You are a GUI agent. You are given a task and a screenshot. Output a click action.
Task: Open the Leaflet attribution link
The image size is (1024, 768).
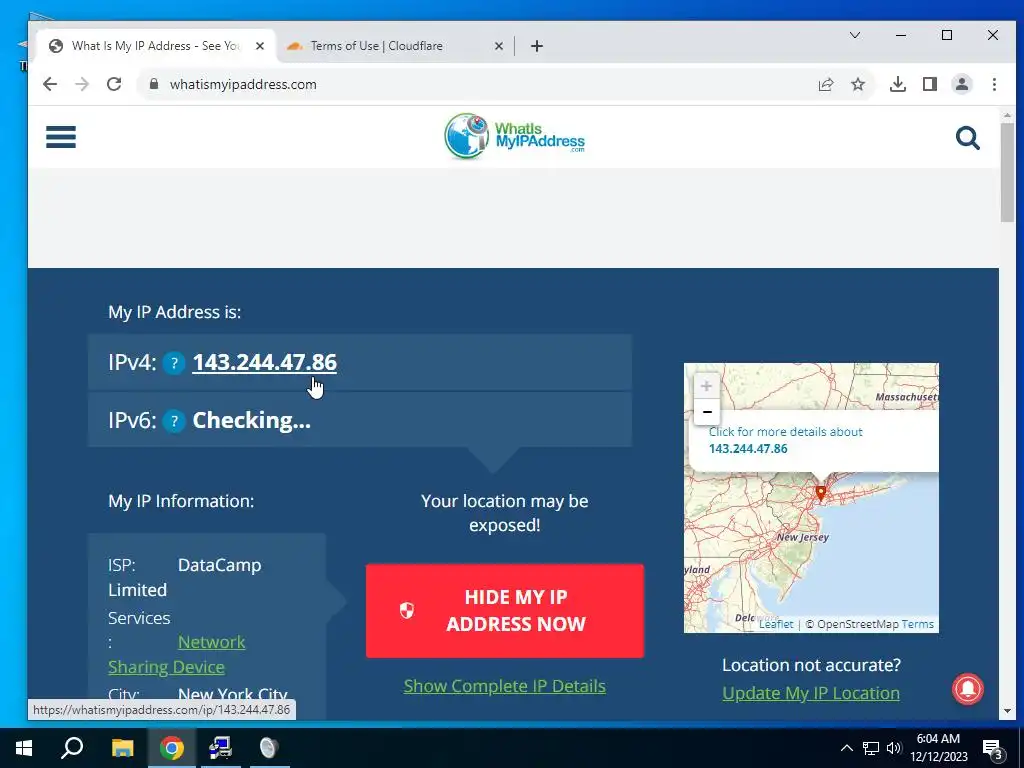point(776,624)
